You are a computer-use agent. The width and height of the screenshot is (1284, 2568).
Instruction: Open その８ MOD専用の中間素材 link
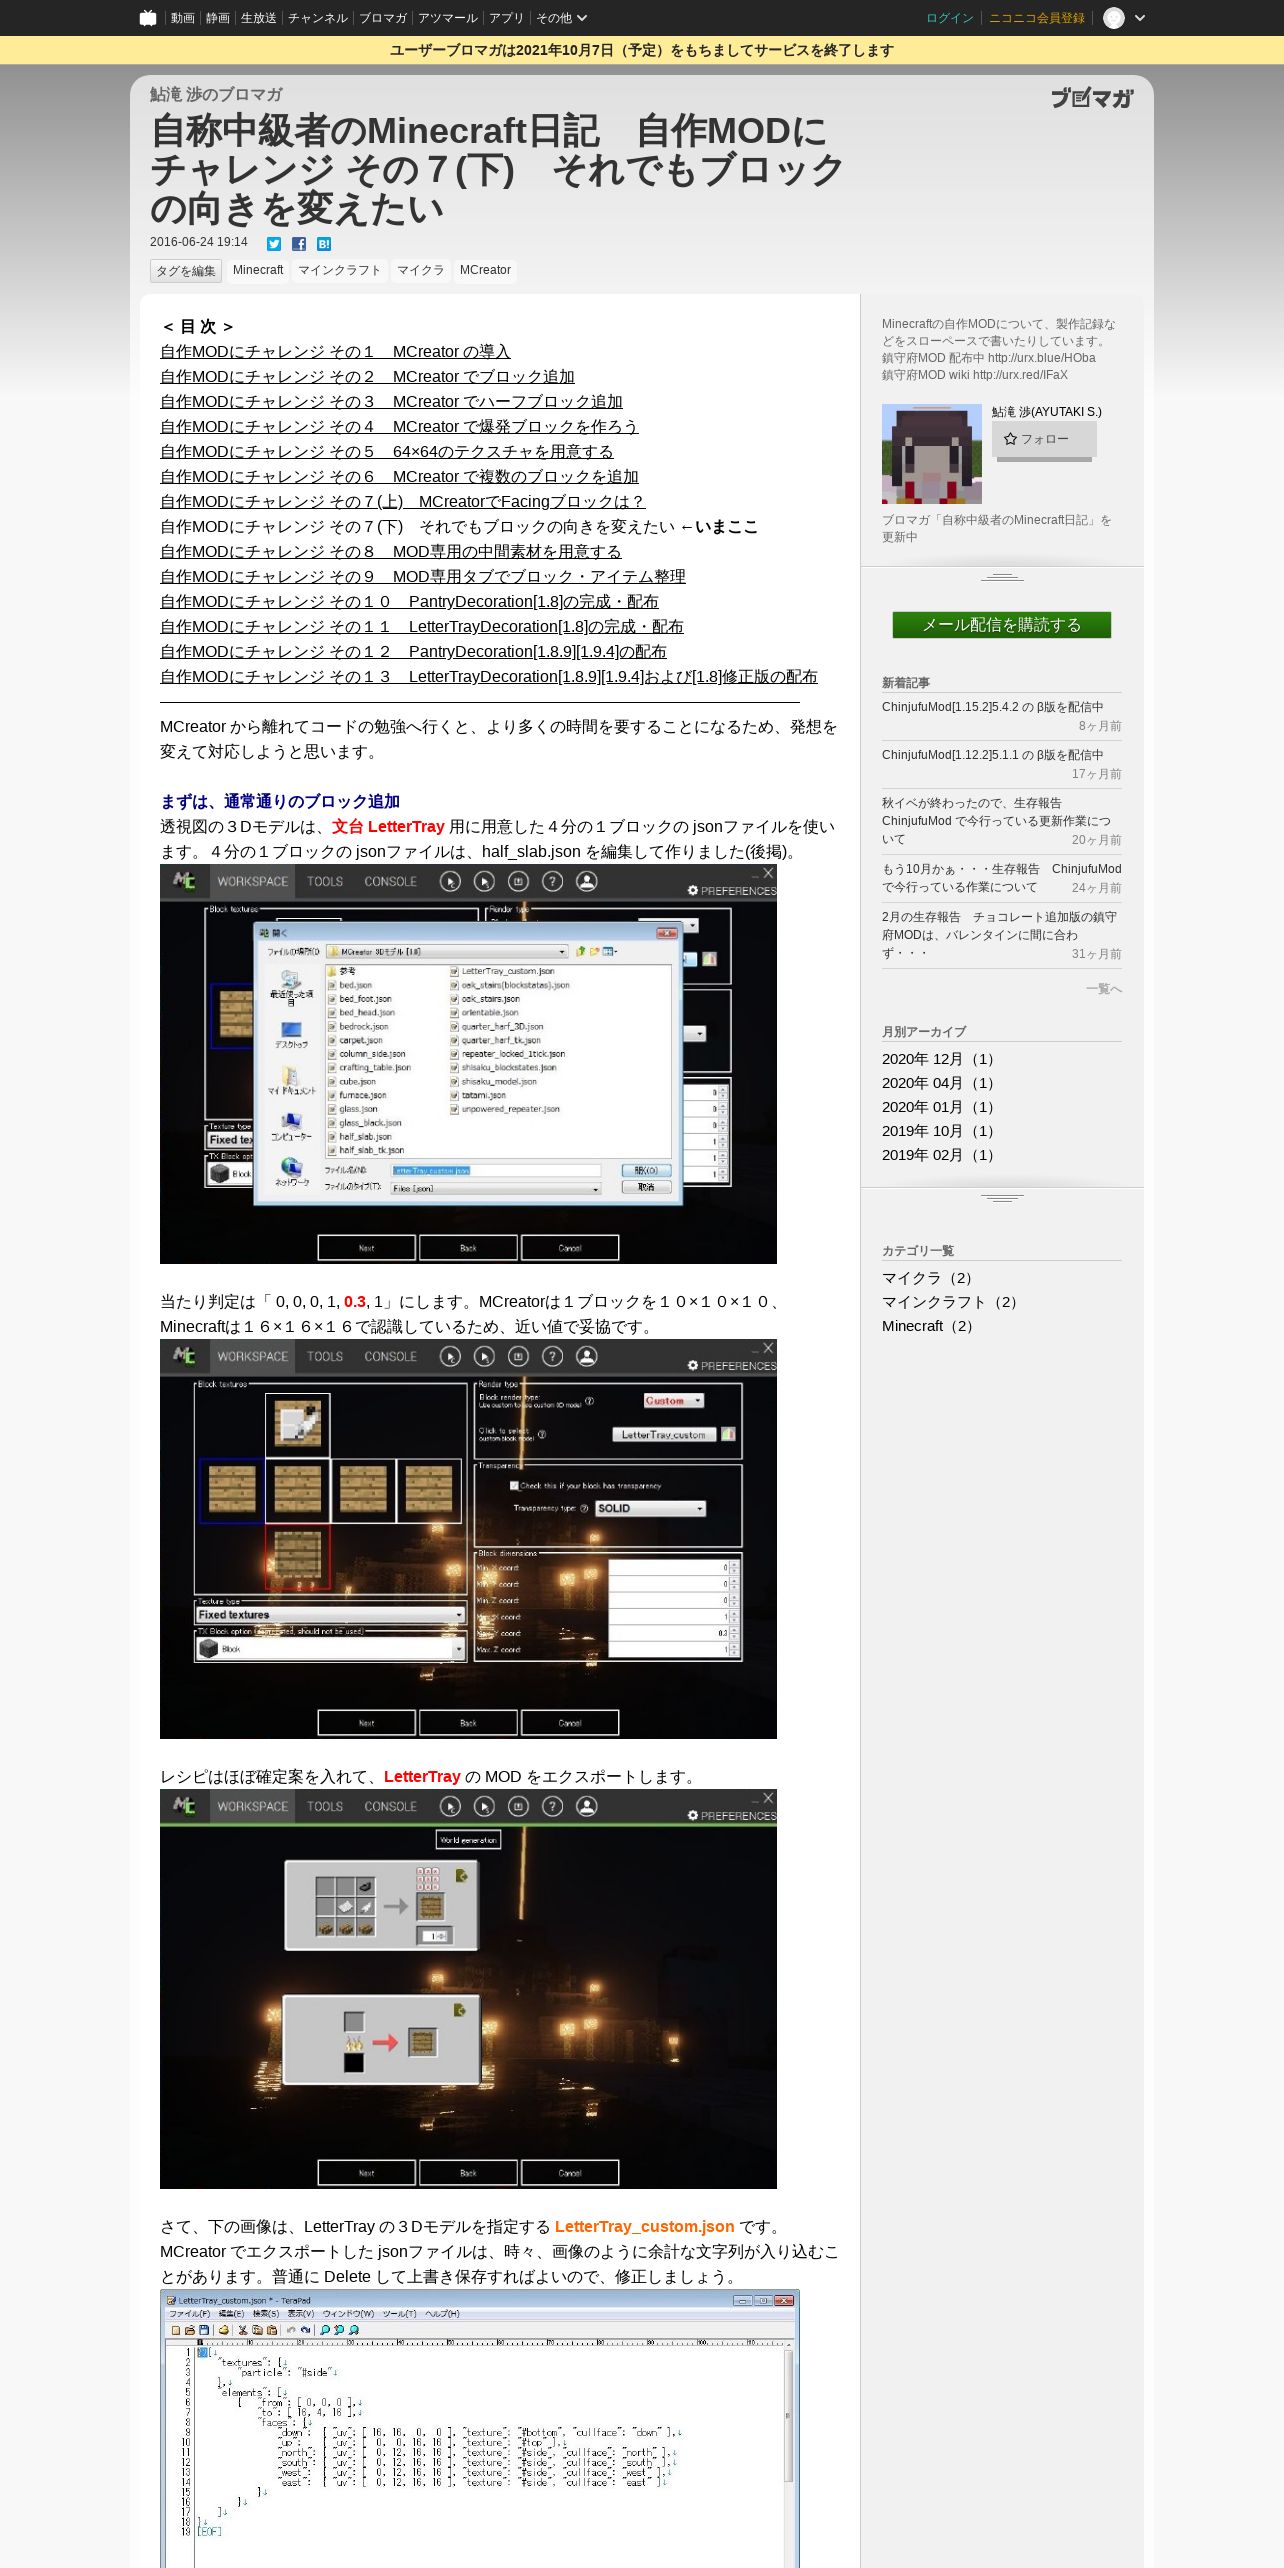tap(391, 552)
